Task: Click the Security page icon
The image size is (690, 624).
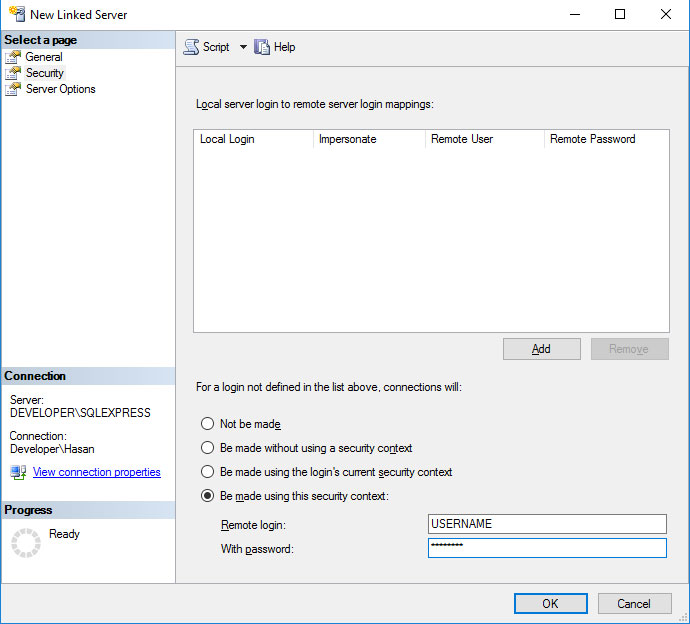Action: tap(13, 73)
